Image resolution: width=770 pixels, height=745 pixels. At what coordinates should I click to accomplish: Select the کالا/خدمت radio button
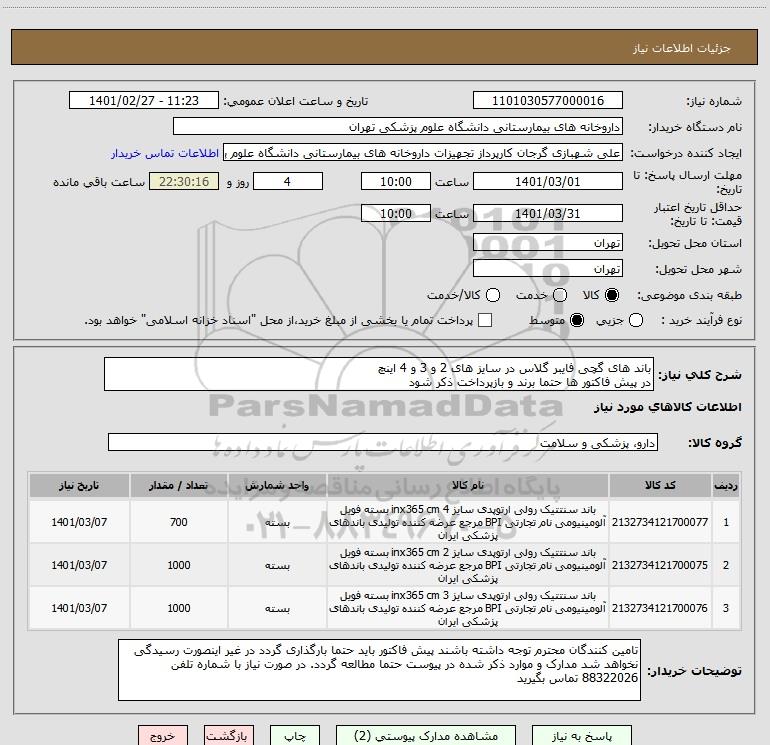pos(493,295)
